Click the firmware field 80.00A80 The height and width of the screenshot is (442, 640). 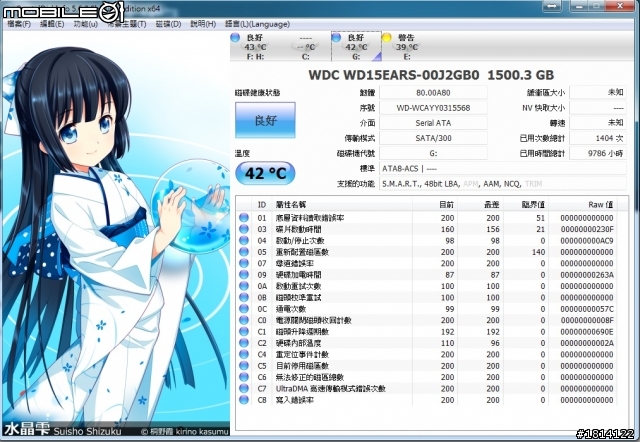pos(433,93)
